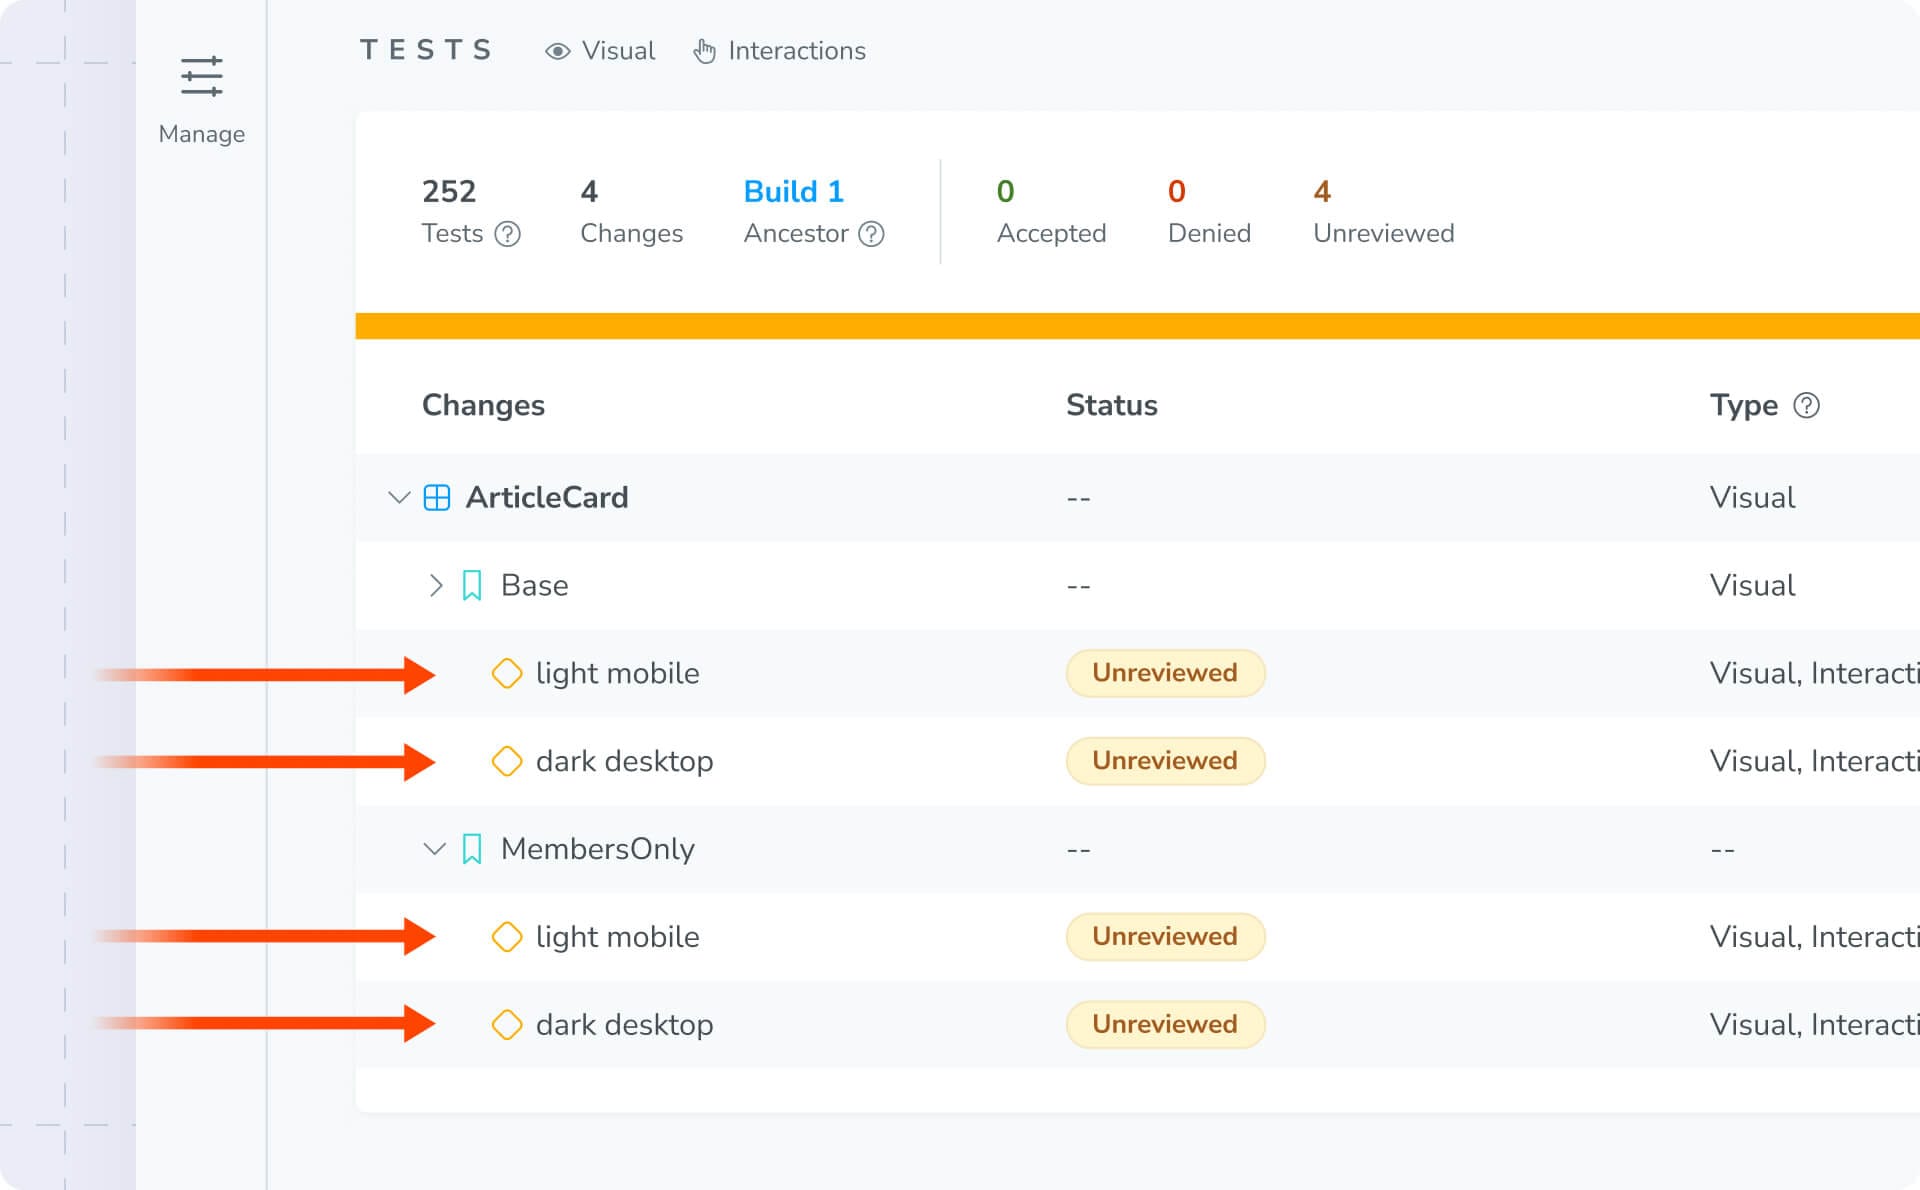Click the help icon beside Ancestor
This screenshot has width=1920, height=1190.
coord(872,234)
